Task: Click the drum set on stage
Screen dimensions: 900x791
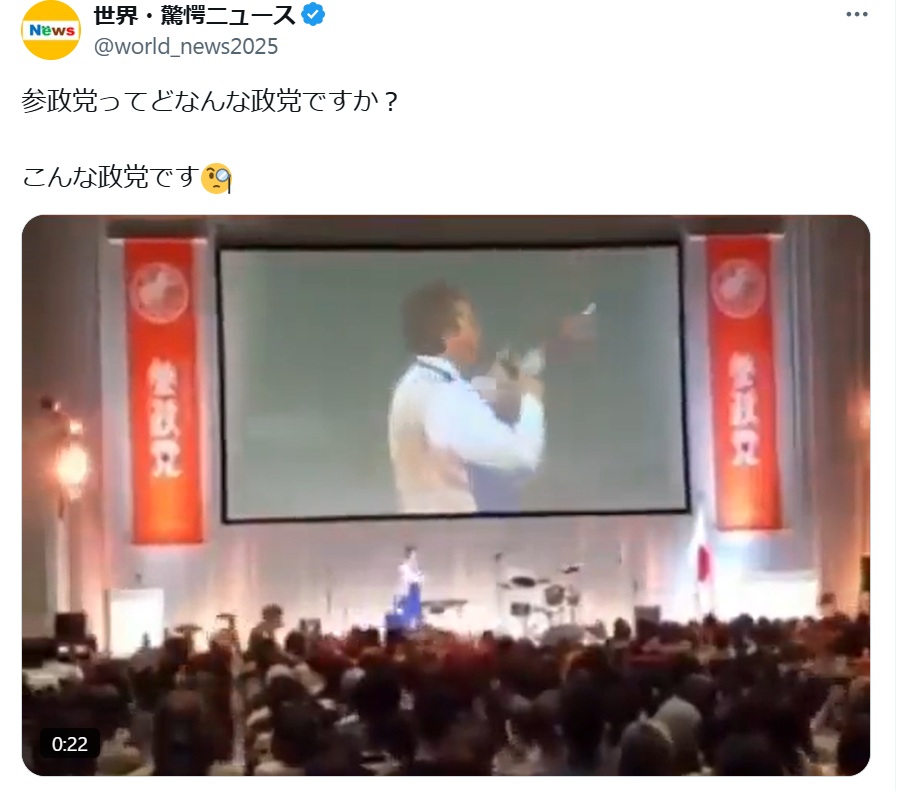Action: coord(541,597)
